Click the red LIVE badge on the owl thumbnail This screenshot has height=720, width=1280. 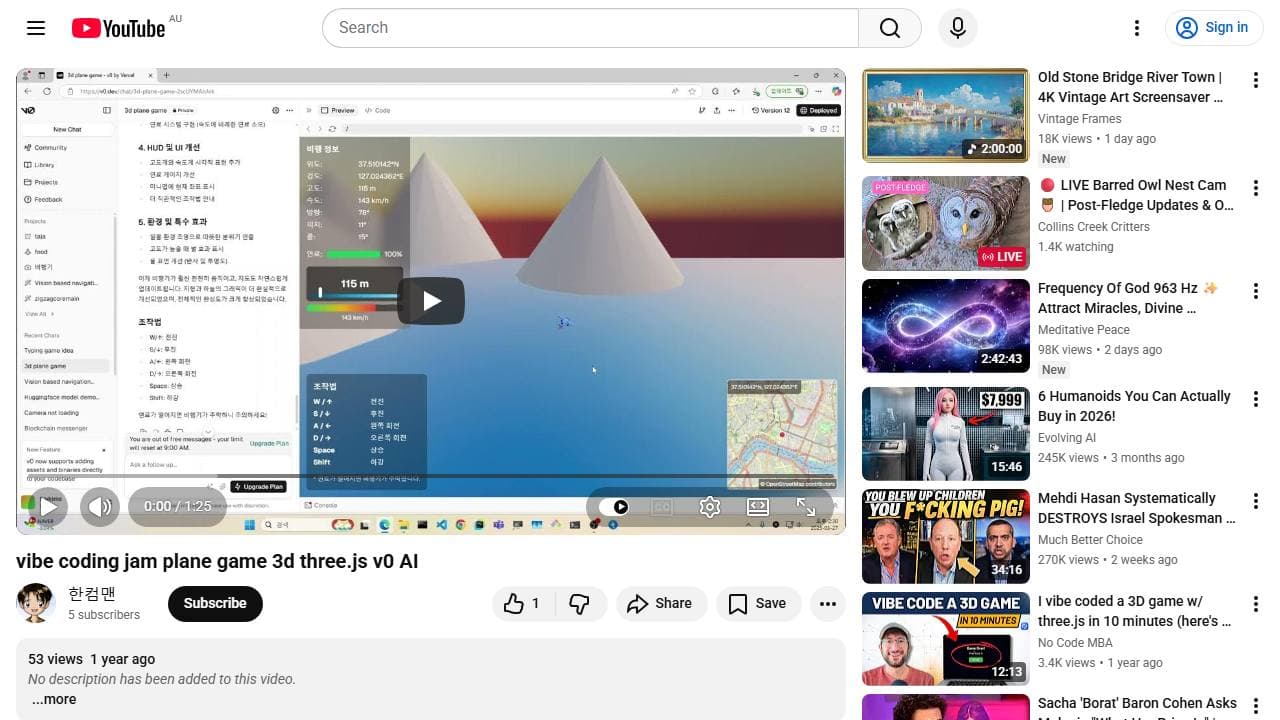(1002, 257)
